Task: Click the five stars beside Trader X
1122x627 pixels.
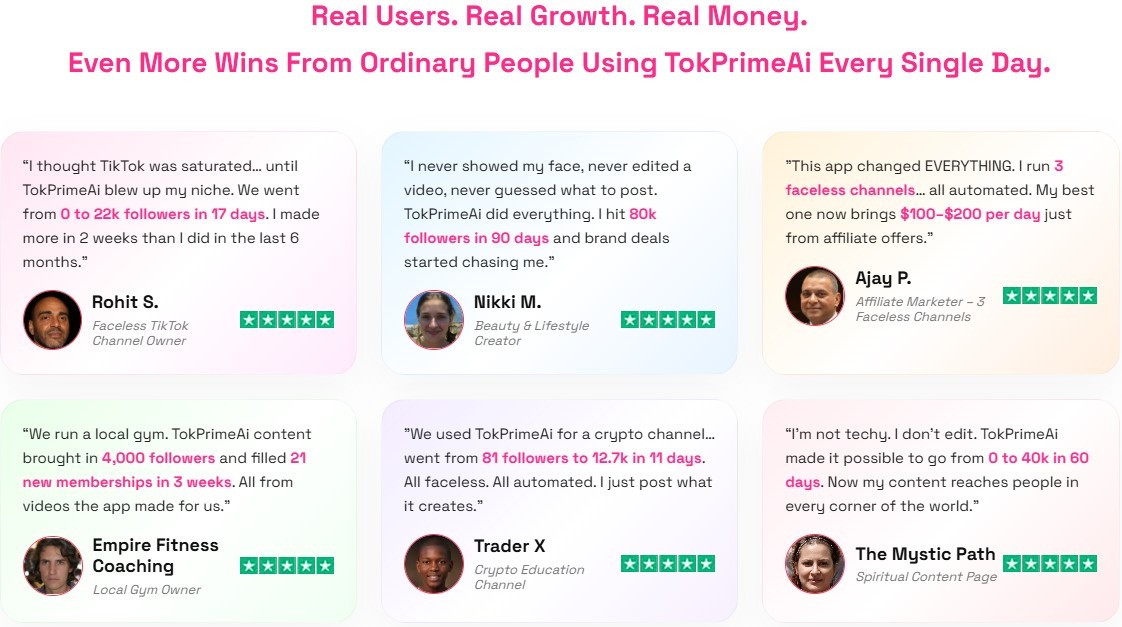Action: tap(668, 564)
